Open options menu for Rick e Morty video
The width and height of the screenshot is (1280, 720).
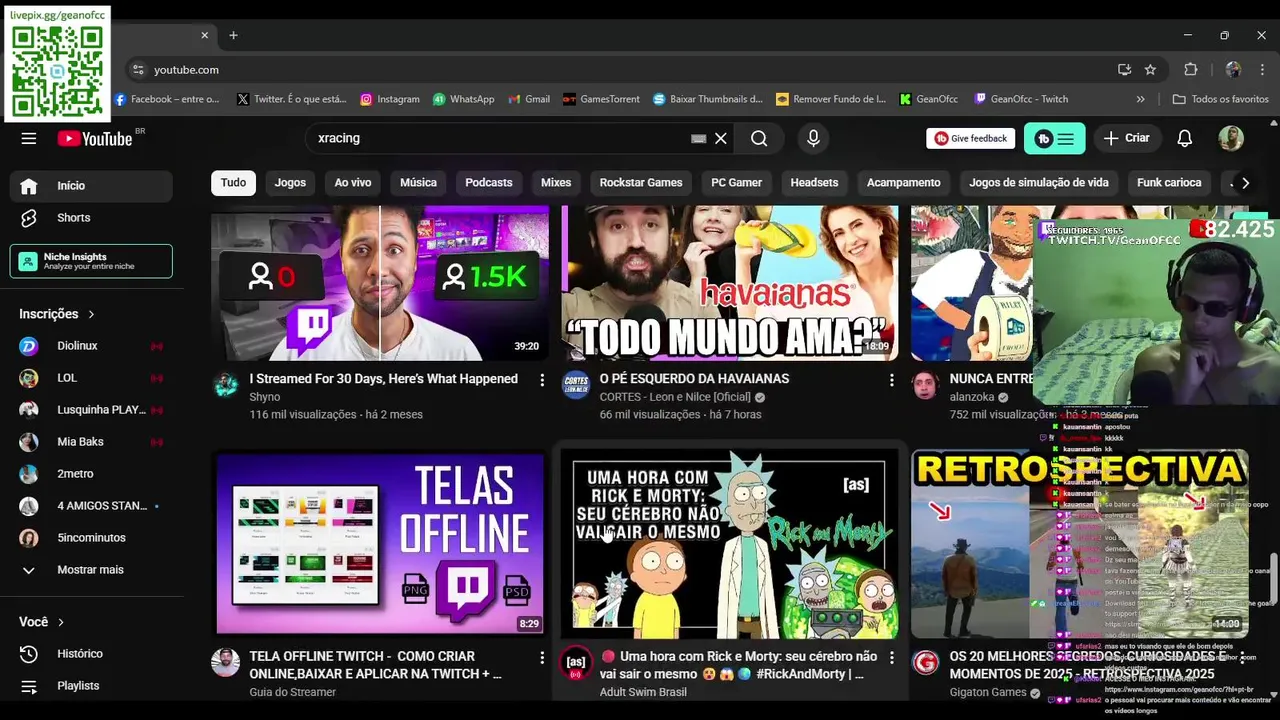click(892, 658)
